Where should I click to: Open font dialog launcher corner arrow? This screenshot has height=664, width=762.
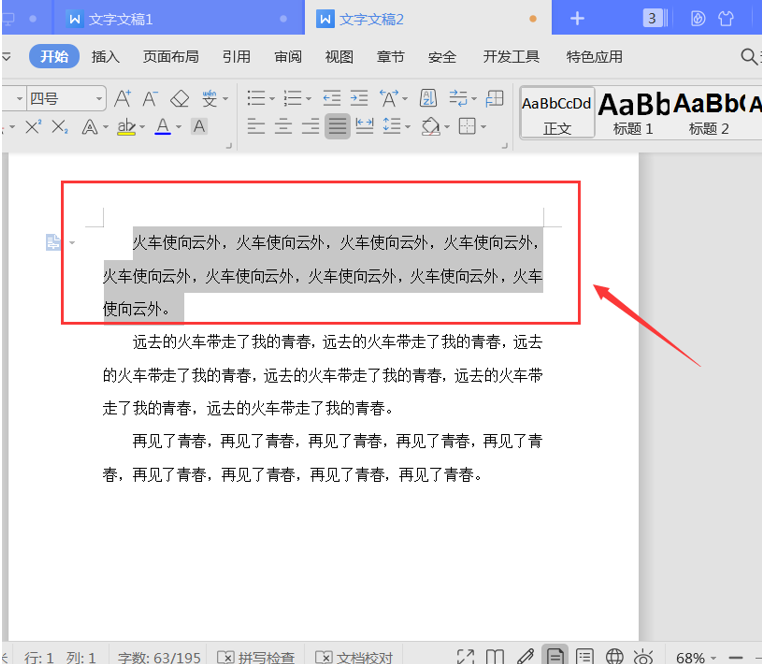[x=229, y=145]
